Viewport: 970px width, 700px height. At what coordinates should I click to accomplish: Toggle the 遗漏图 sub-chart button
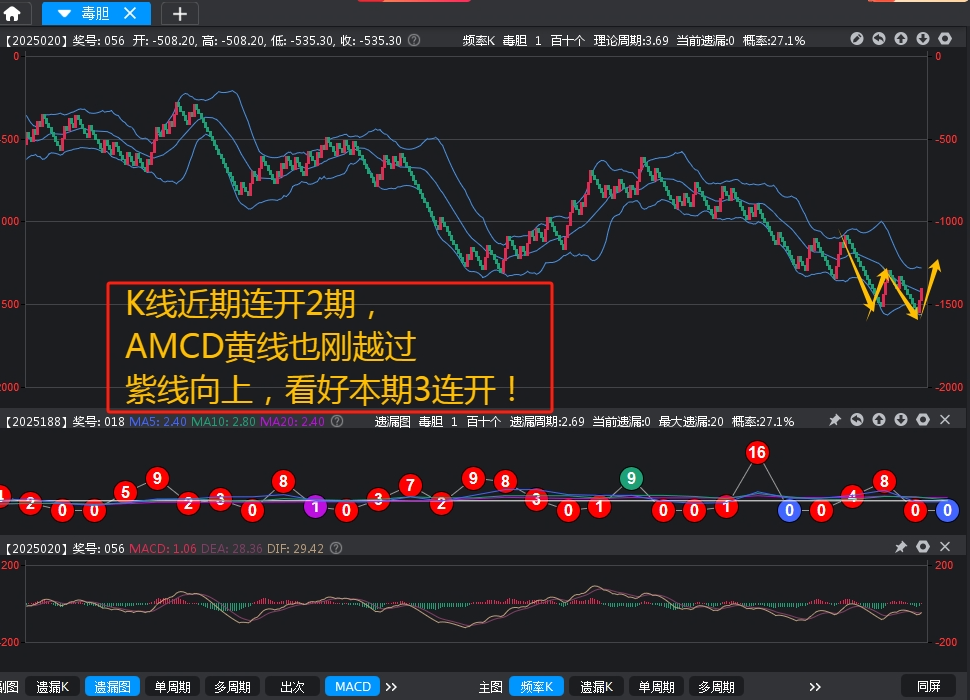tap(113, 687)
